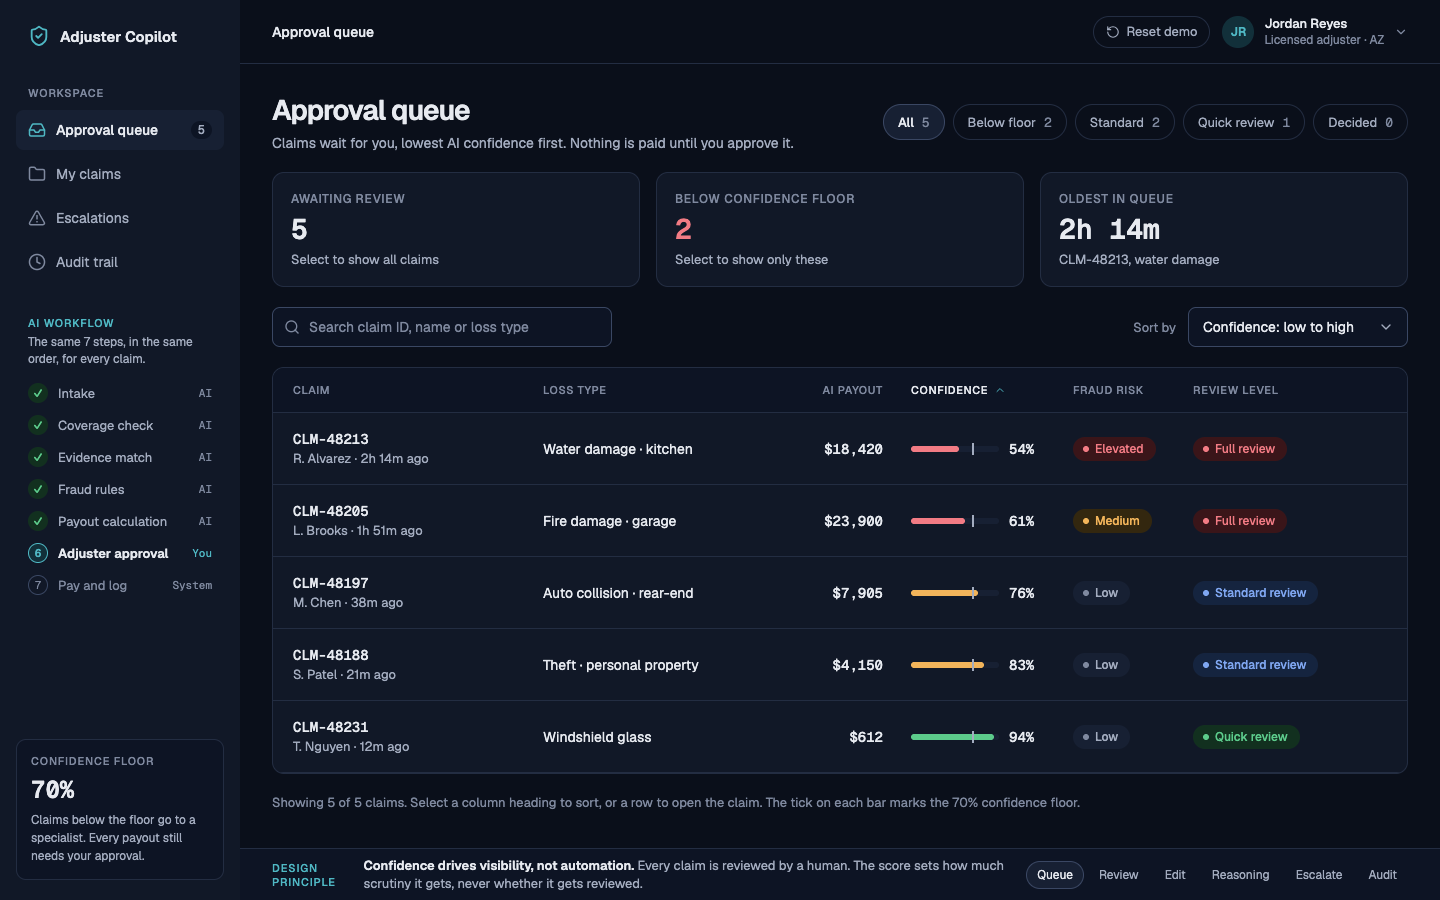This screenshot has width=1440, height=900.
Task: Open claim row CLM-48197
Action: (840, 593)
